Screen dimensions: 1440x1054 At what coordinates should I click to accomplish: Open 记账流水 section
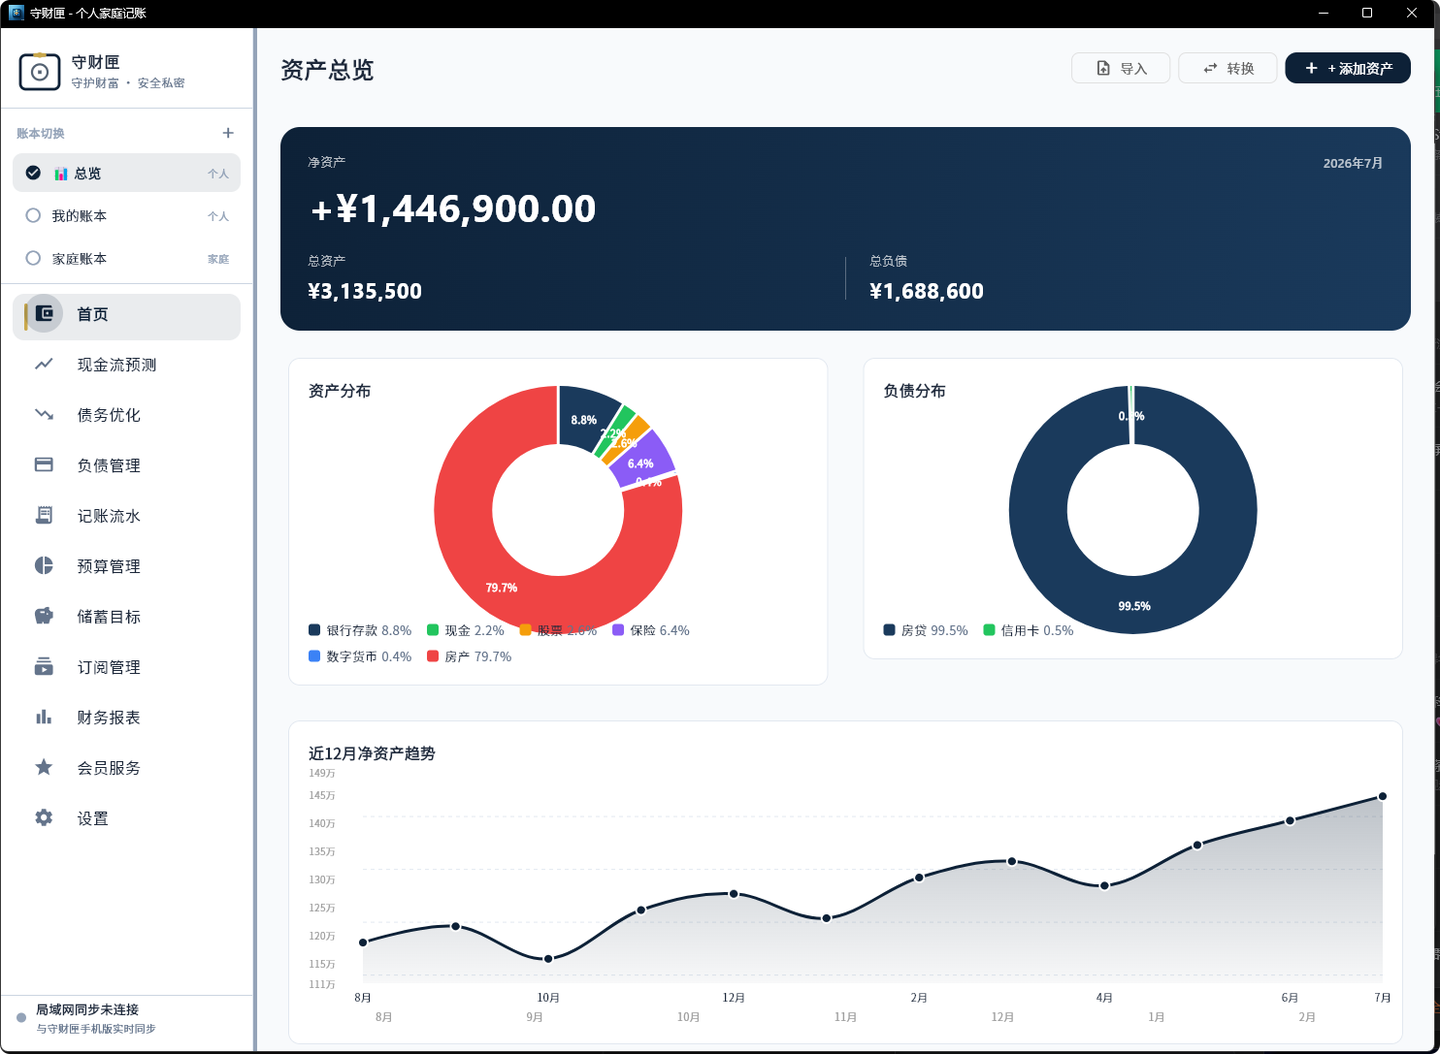[109, 516]
